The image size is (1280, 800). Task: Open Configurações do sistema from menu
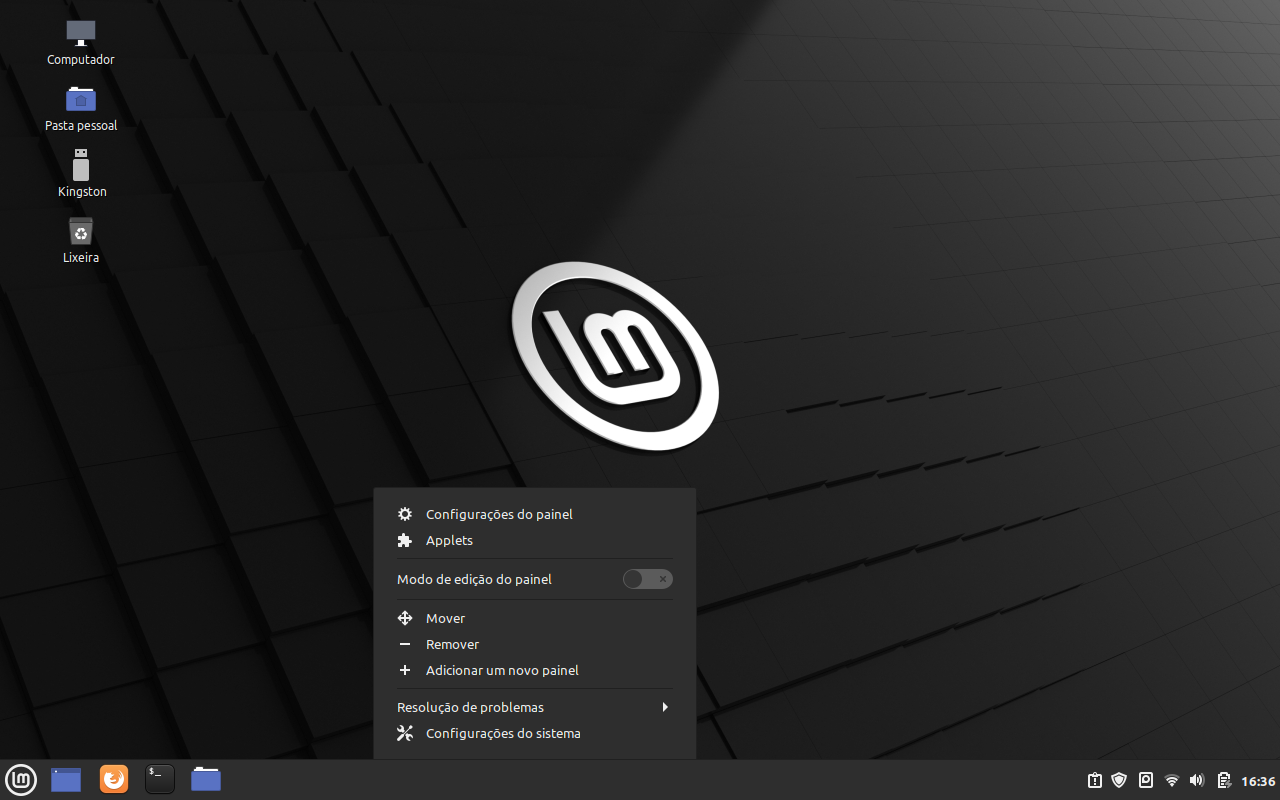click(x=534, y=733)
